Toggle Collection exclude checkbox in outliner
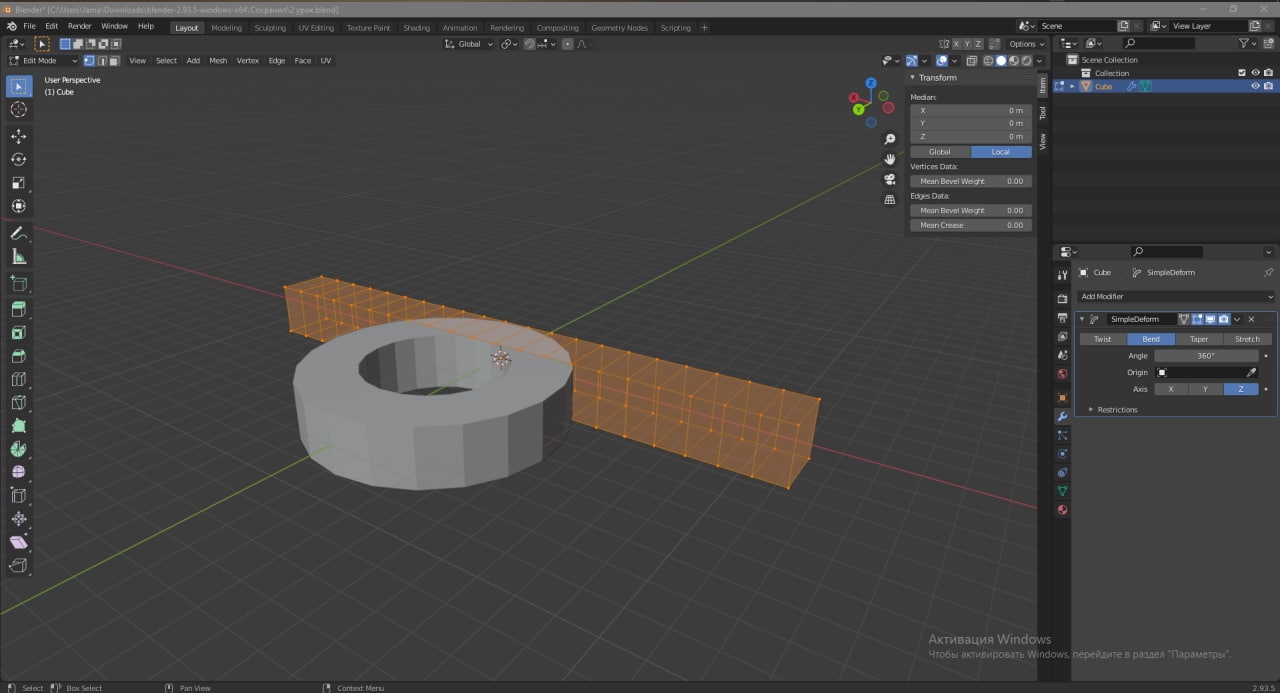 pos(1242,73)
